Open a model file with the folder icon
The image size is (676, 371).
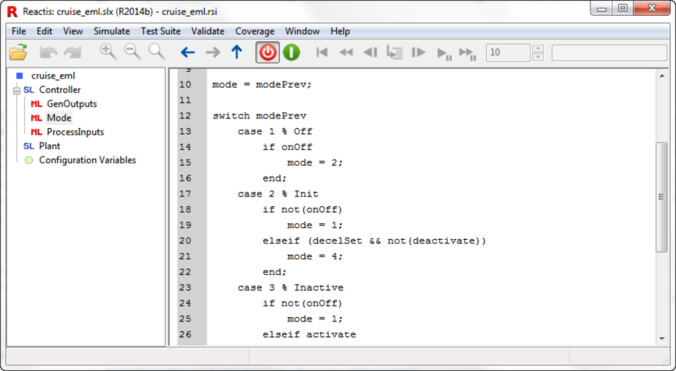(x=19, y=53)
